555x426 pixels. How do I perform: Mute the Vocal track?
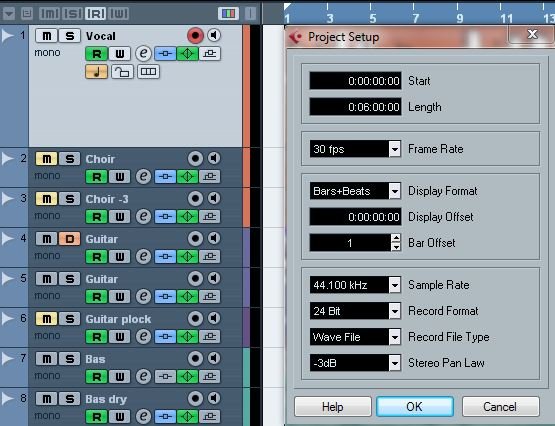47,36
